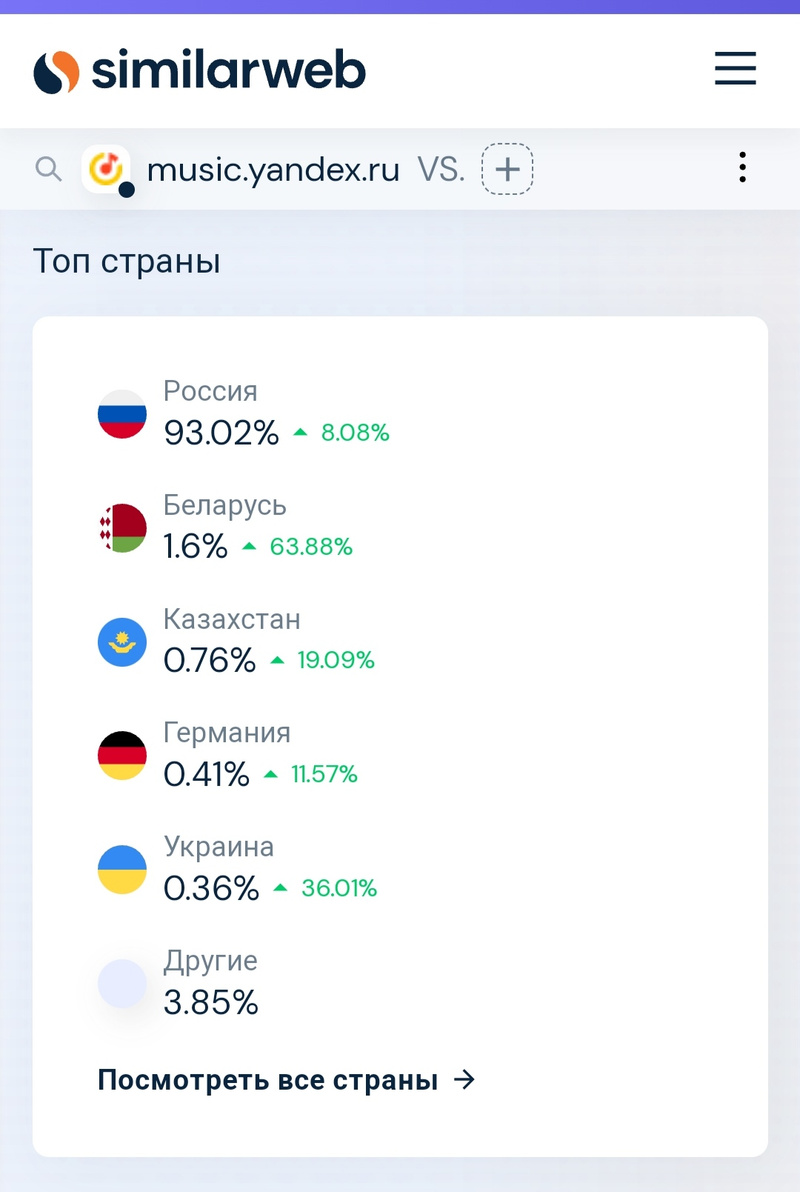This screenshot has width=800, height=1192.
Task: Click the Belarus flag icon
Action: click(x=122, y=528)
